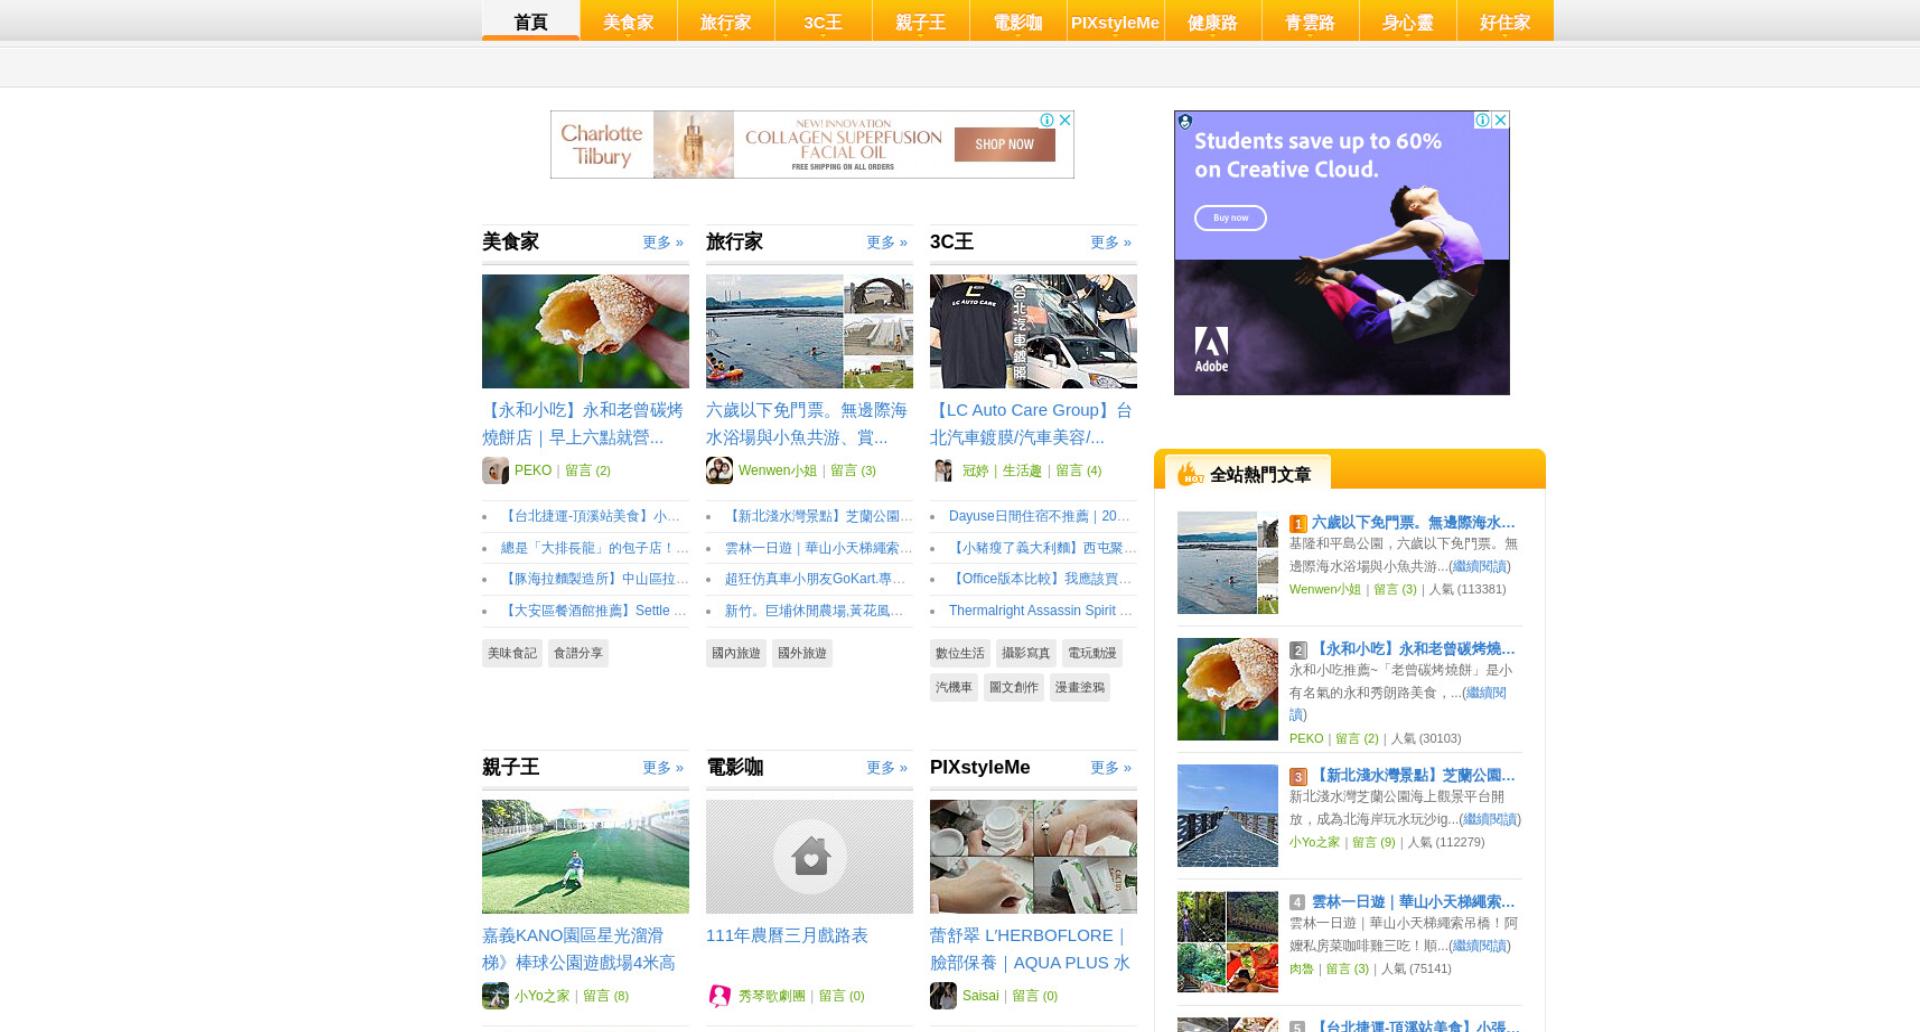1920x1032 pixels.
Task: Open the sesame flatbread article thumbnail in 美食家
Action: tap(585, 331)
